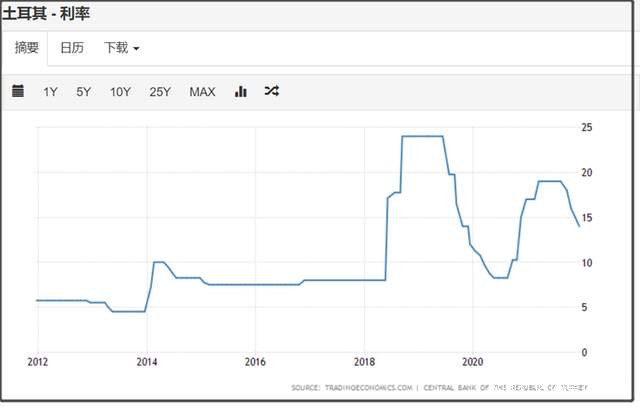Click the 25 y-axis value
The height and width of the screenshot is (408, 640).
click(587, 127)
